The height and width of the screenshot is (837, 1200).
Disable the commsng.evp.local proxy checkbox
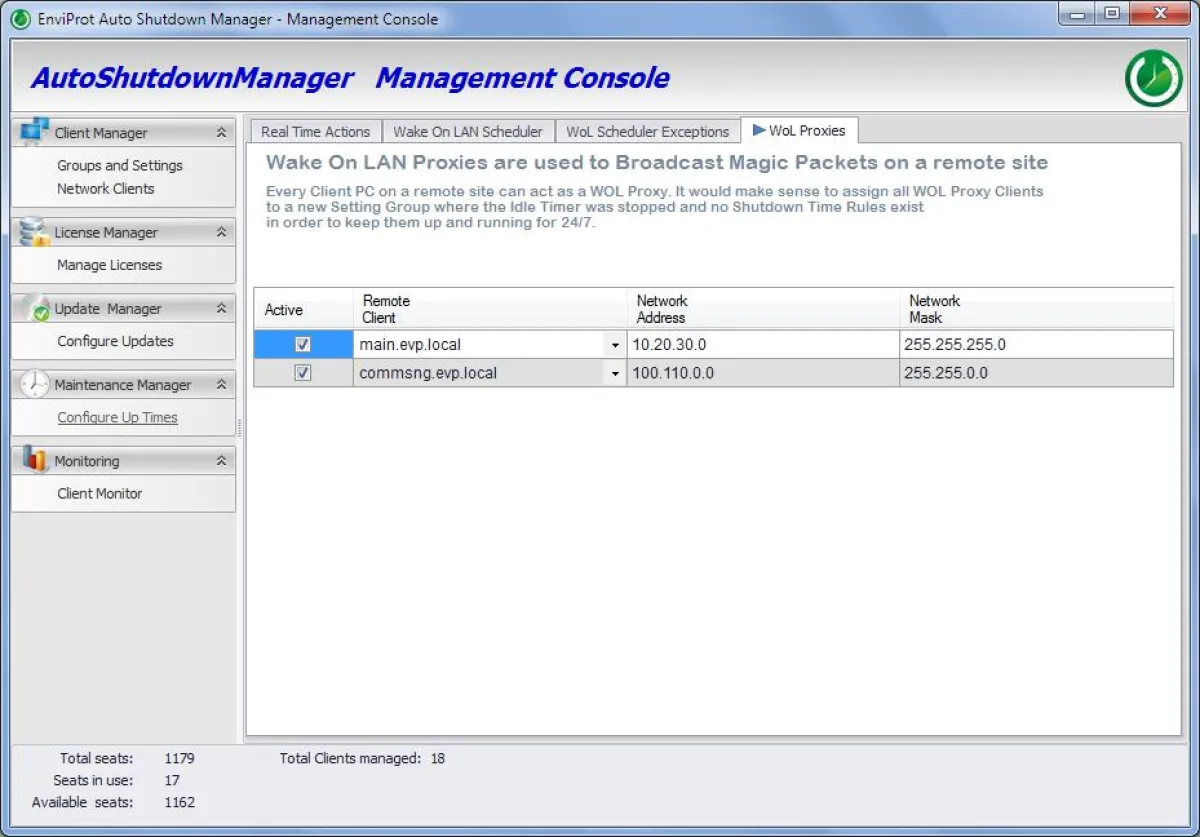(304, 373)
